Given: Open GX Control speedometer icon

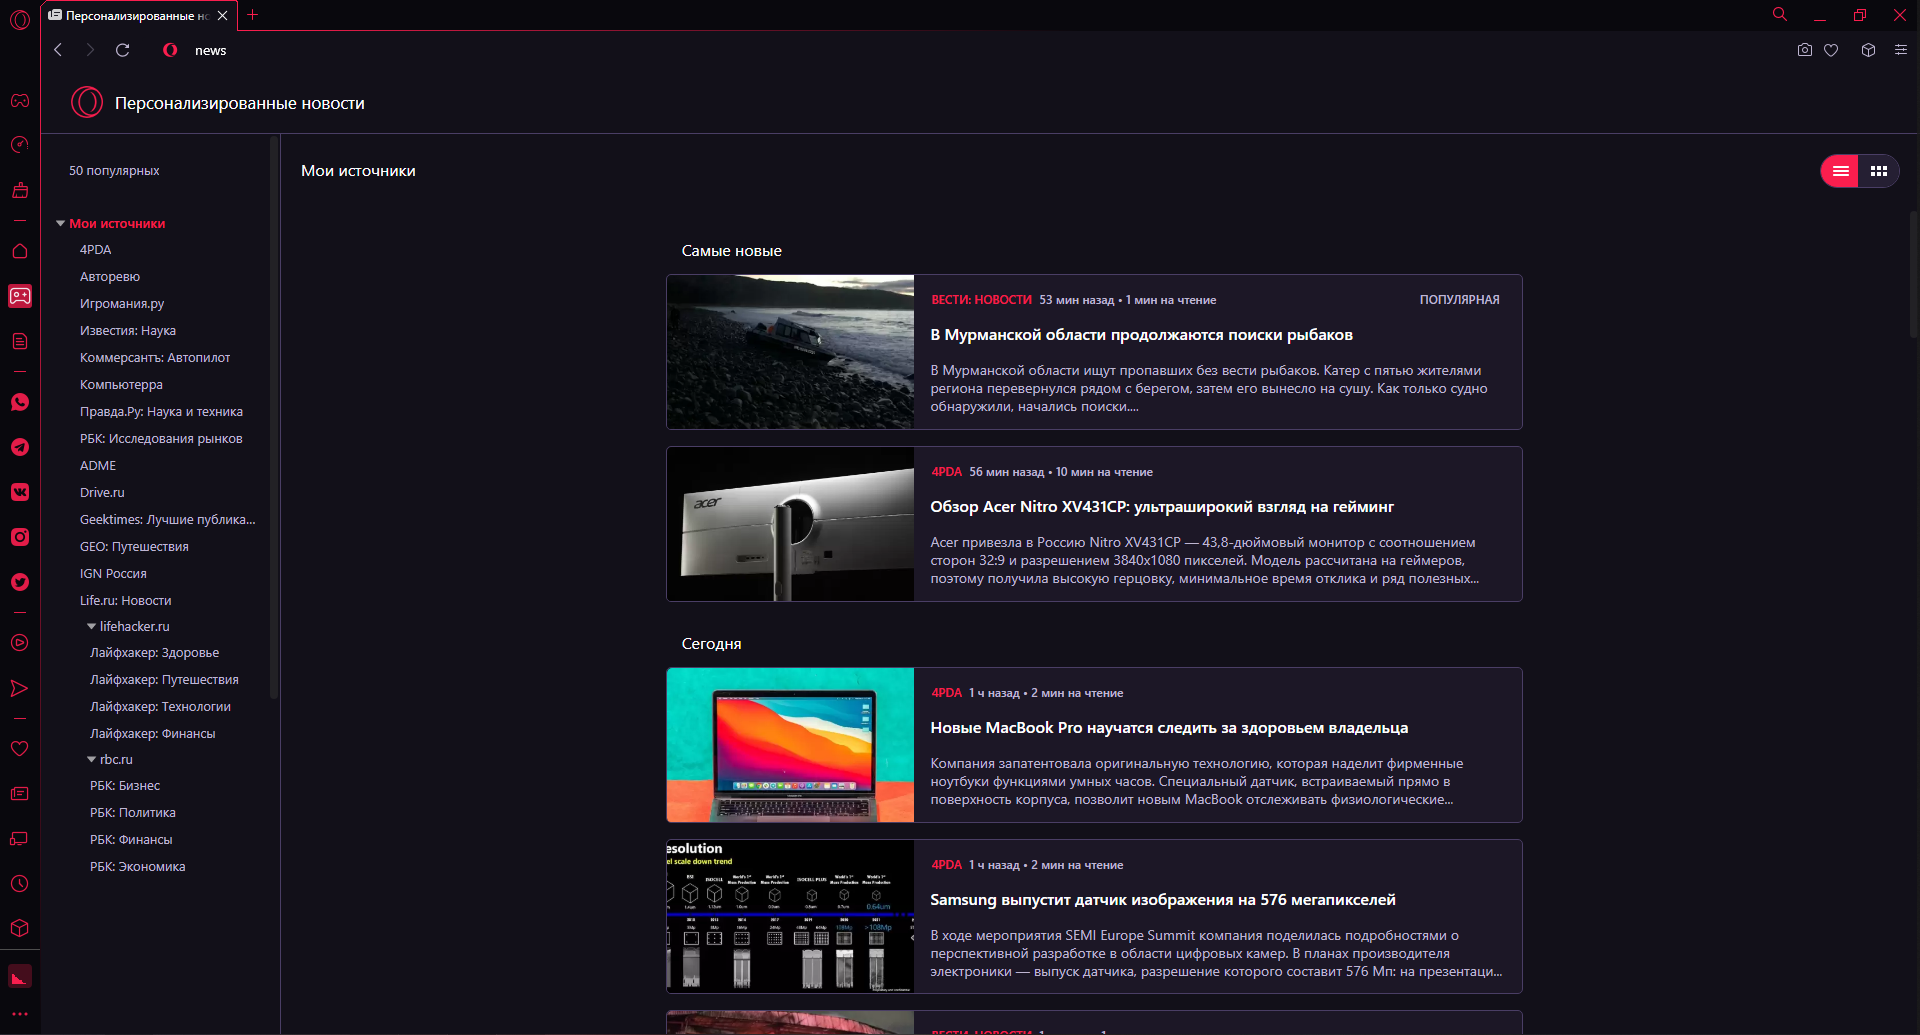Looking at the screenshot, I should (20, 145).
